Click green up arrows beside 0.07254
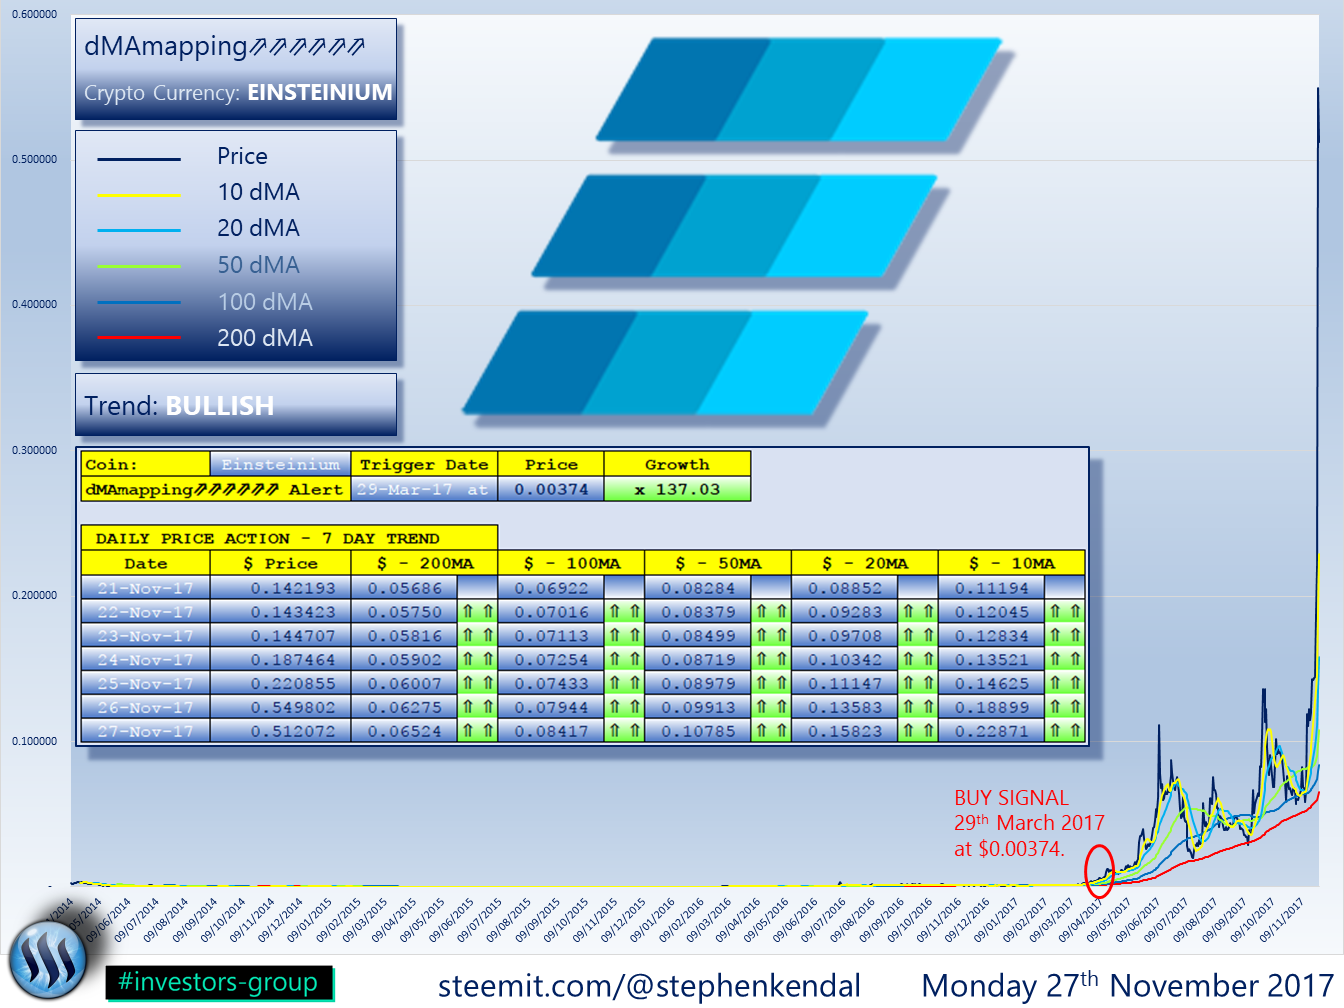This screenshot has width=1344, height=1008. (625, 660)
